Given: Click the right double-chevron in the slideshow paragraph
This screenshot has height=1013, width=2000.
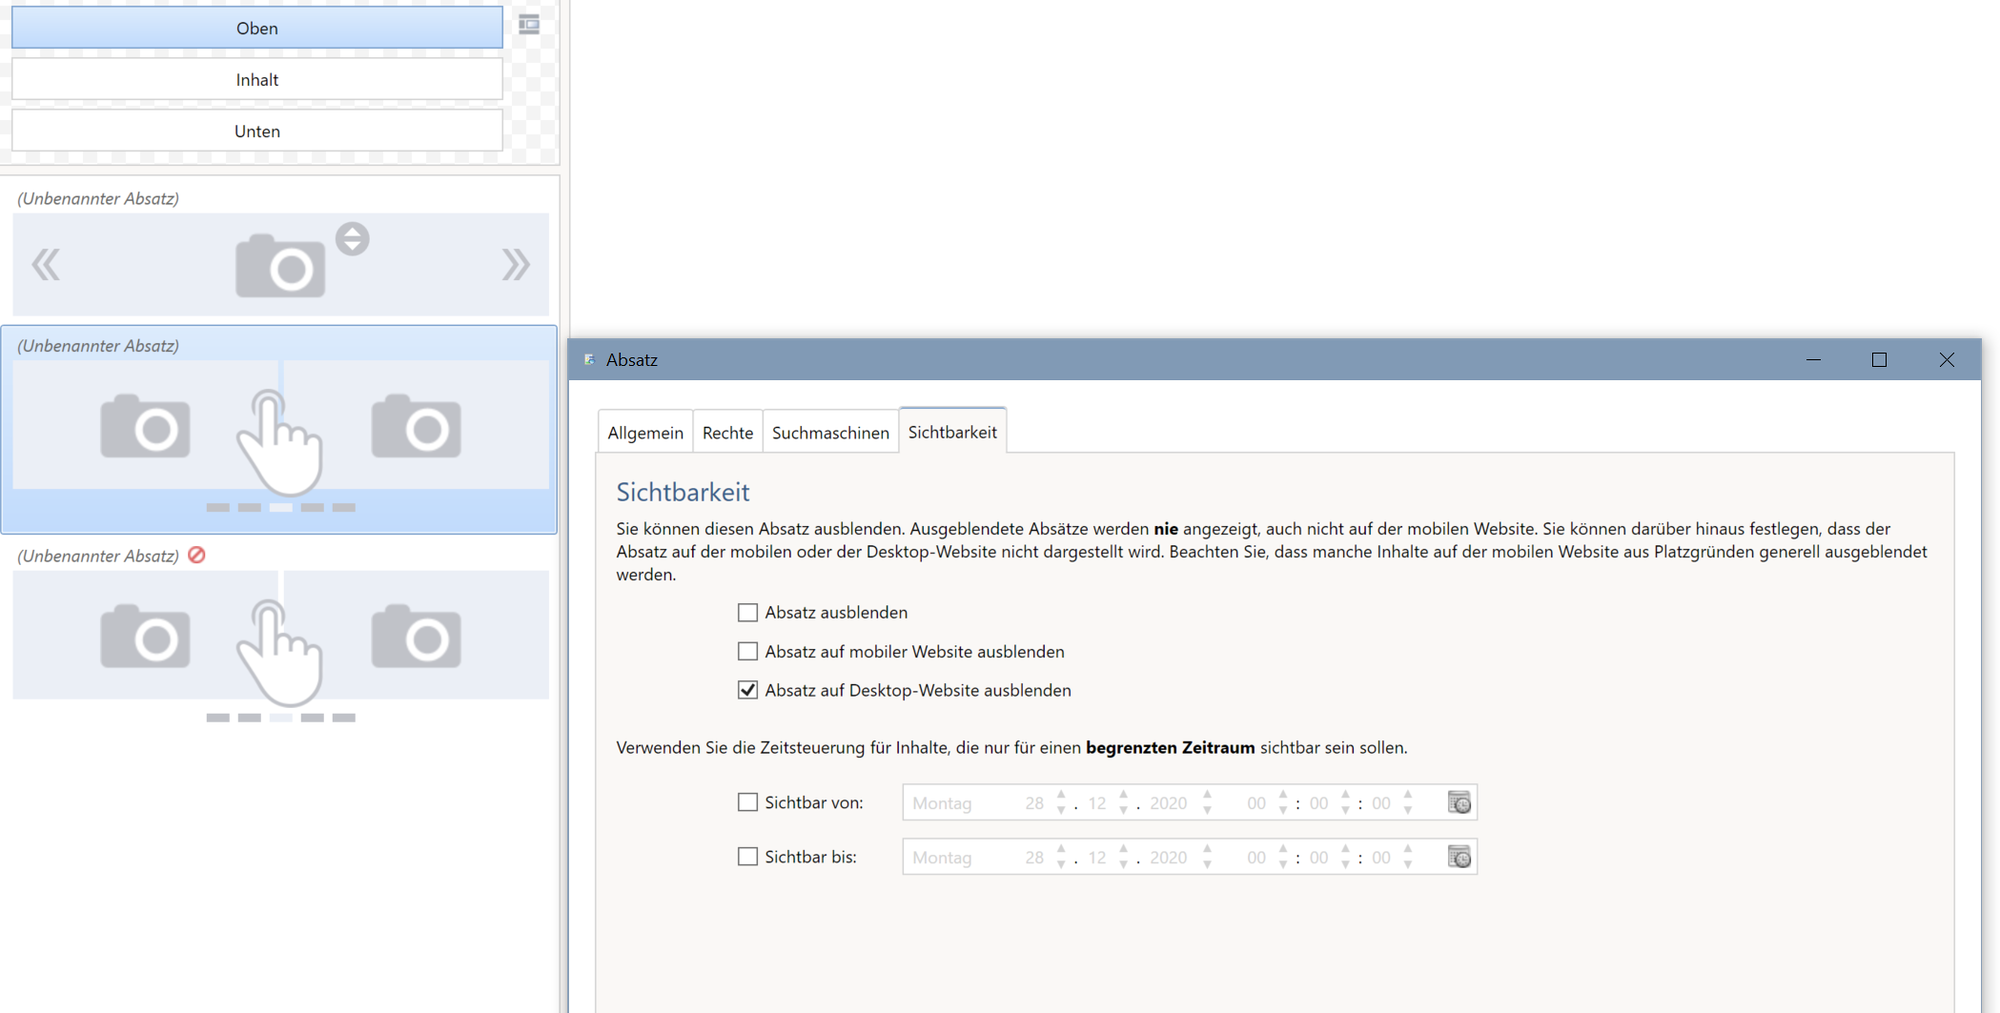Looking at the screenshot, I should [515, 265].
